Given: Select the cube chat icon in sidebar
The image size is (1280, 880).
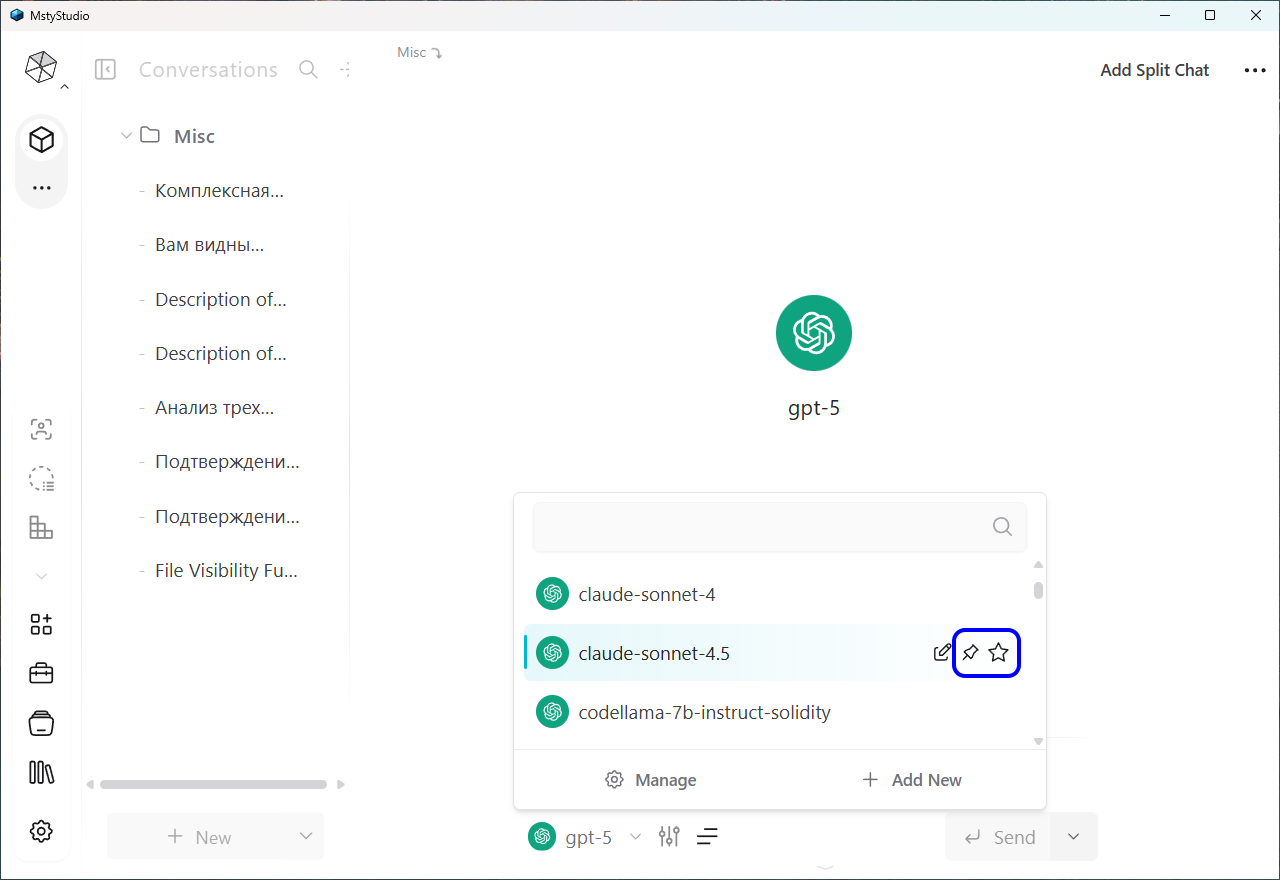Looking at the screenshot, I should coord(41,140).
